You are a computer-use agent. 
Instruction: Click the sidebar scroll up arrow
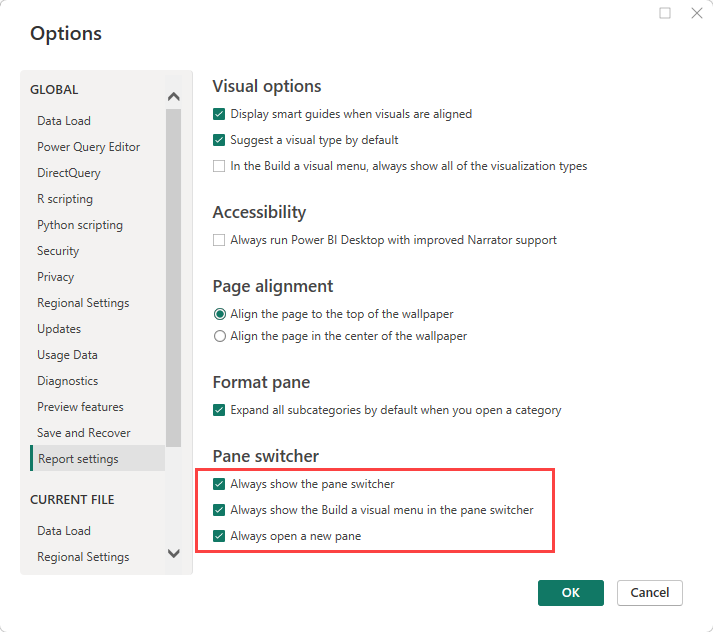[x=174, y=96]
